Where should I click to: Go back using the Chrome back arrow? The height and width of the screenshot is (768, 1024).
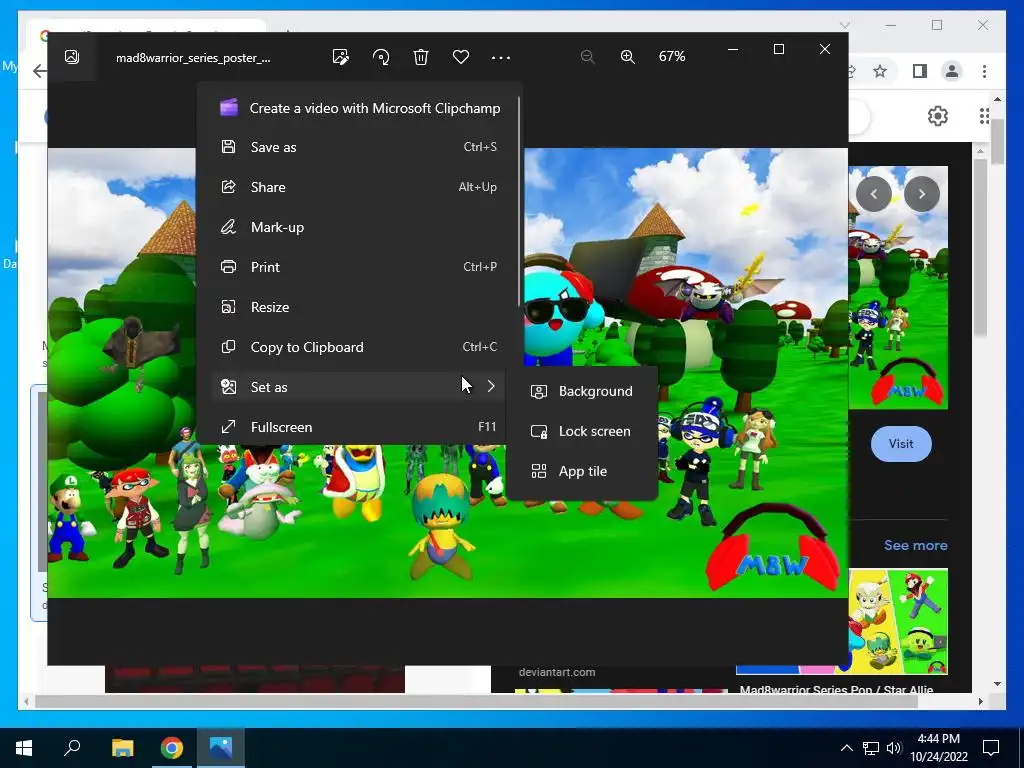(x=39, y=71)
